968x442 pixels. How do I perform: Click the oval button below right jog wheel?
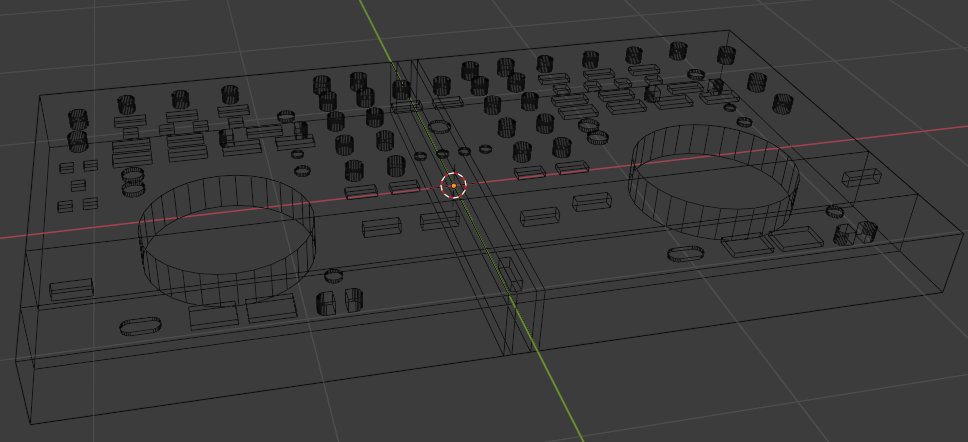tap(685, 254)
